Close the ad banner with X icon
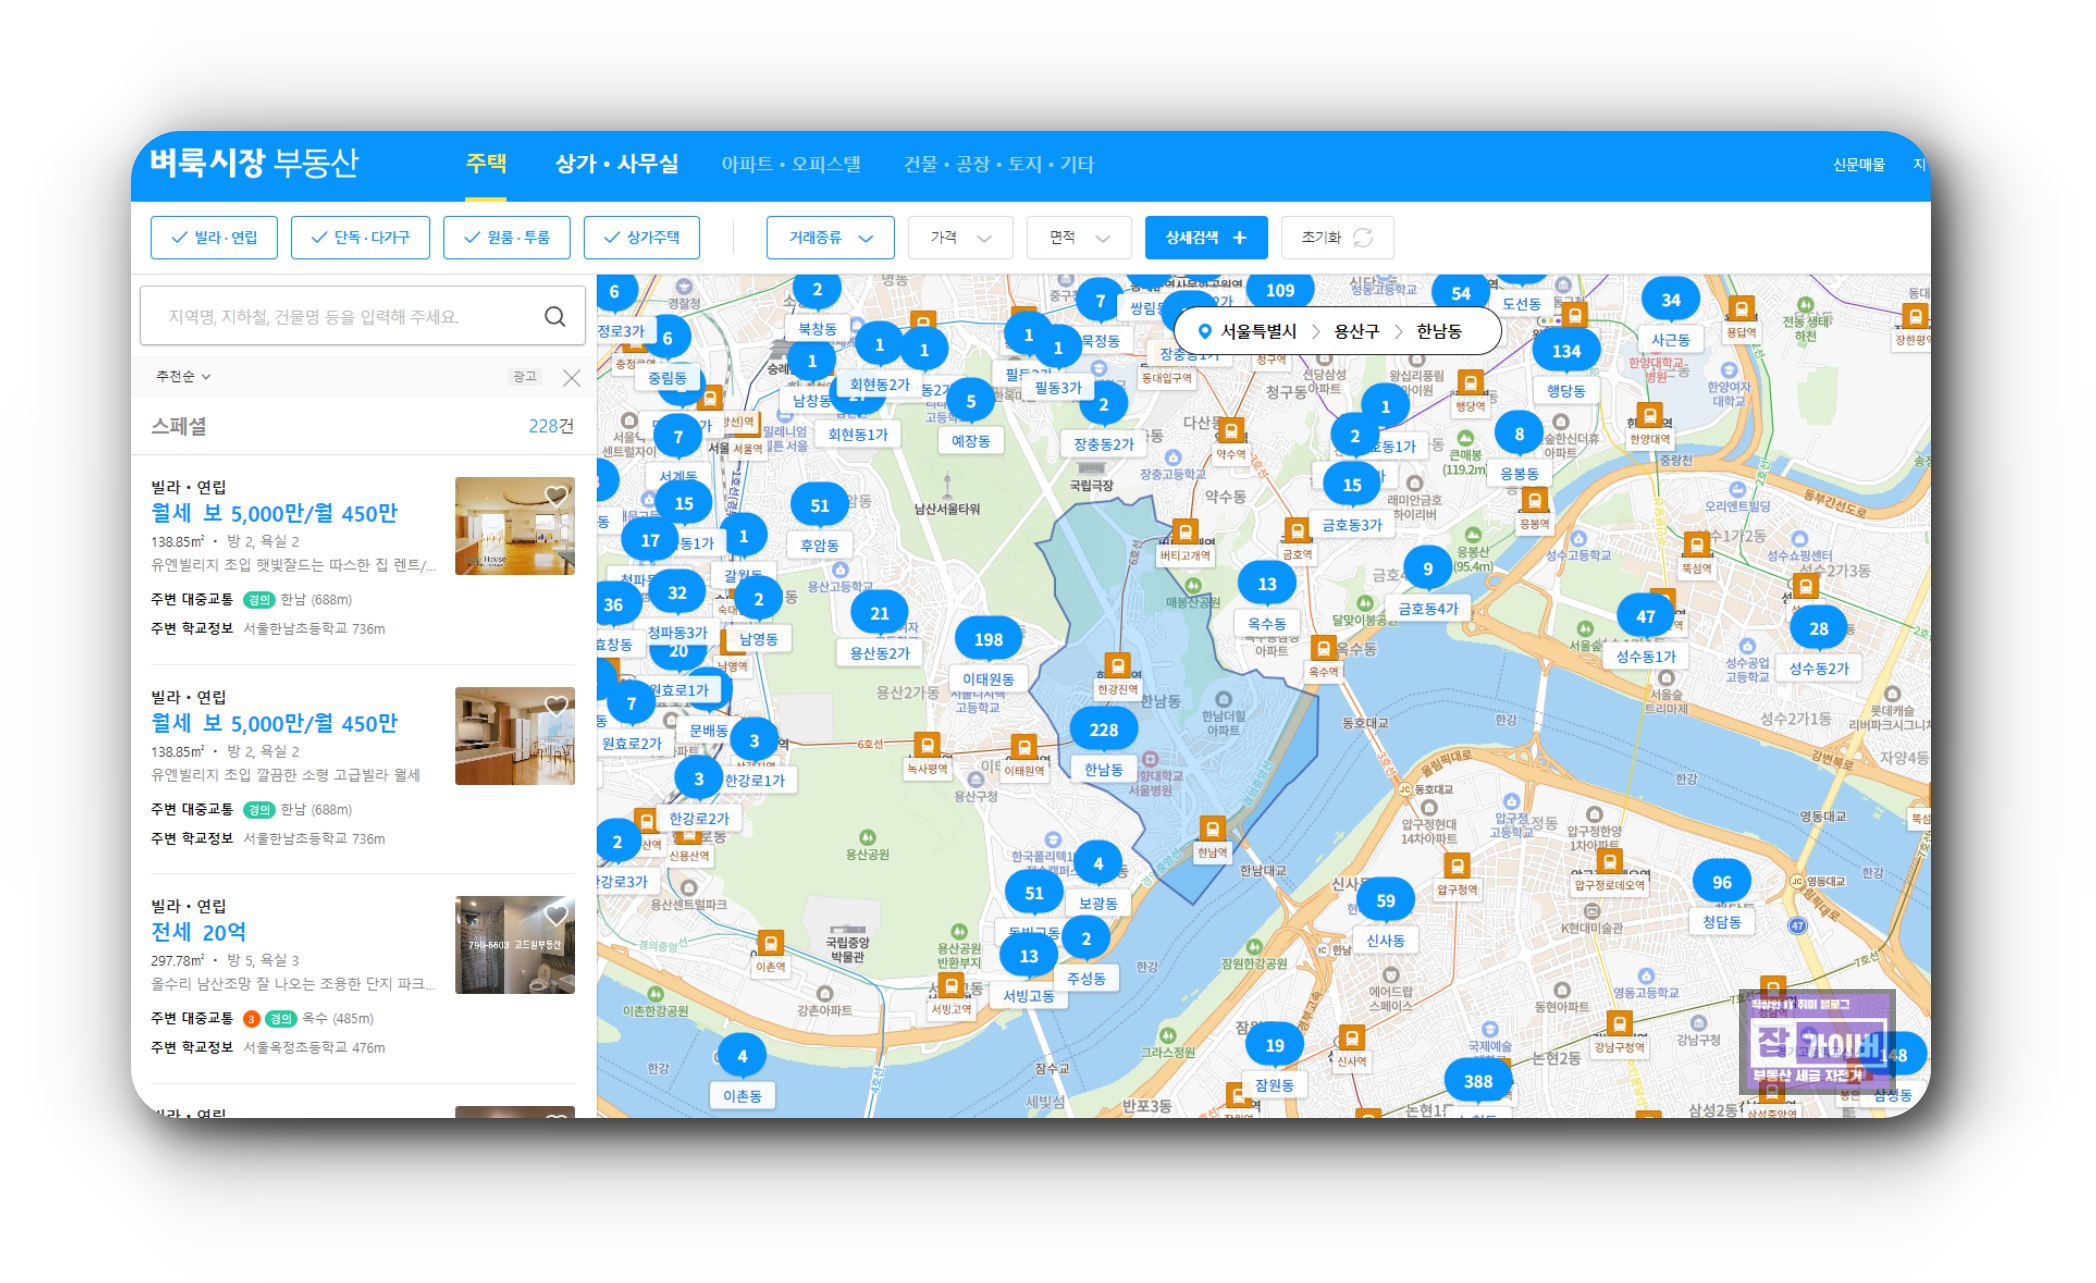The image size is (2096, 1283). point(571,378)
